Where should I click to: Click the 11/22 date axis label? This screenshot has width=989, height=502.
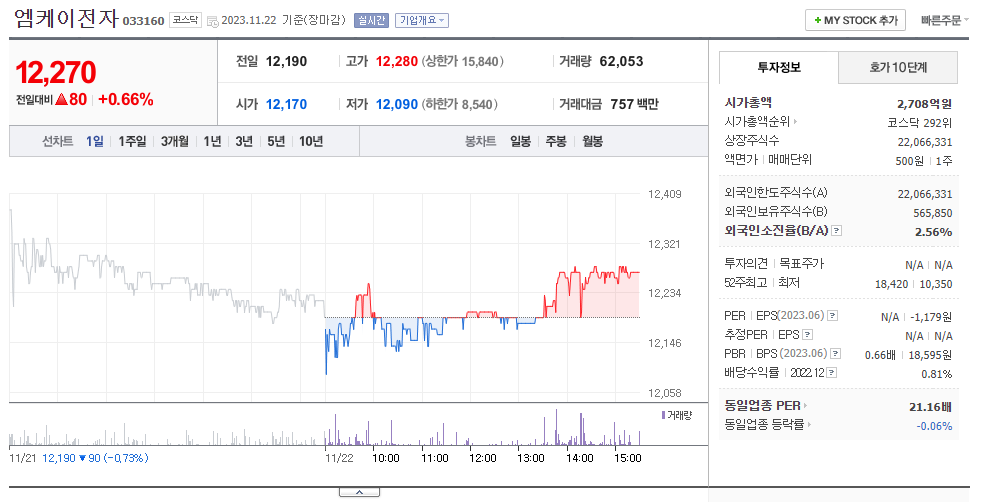(x=339, y=458)
